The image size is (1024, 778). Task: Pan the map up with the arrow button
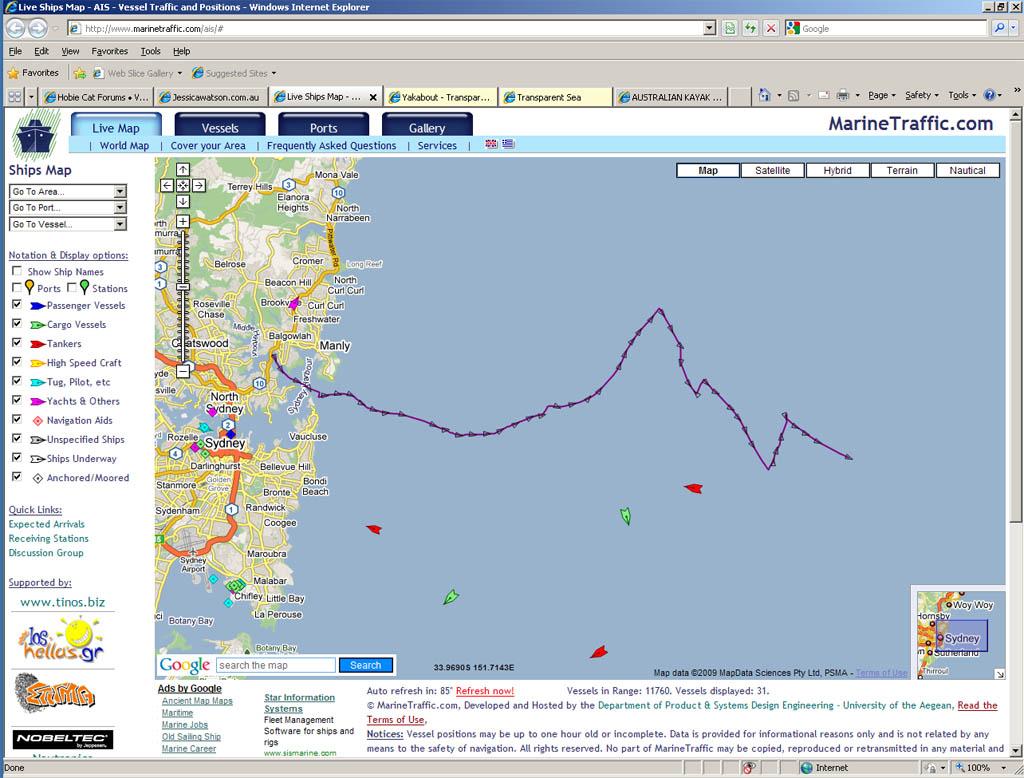coord(183,170)
